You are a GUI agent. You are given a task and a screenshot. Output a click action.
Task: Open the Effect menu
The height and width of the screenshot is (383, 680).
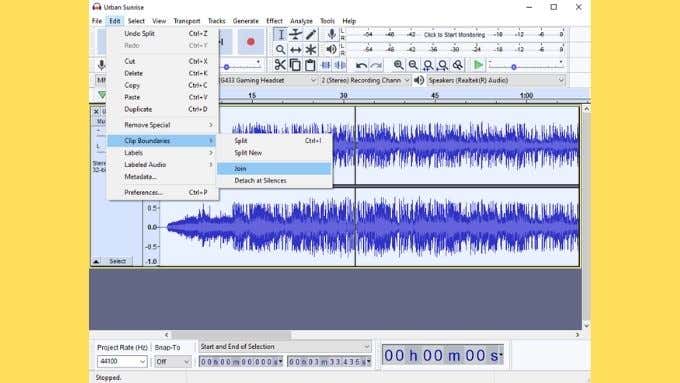click(274, 21)
